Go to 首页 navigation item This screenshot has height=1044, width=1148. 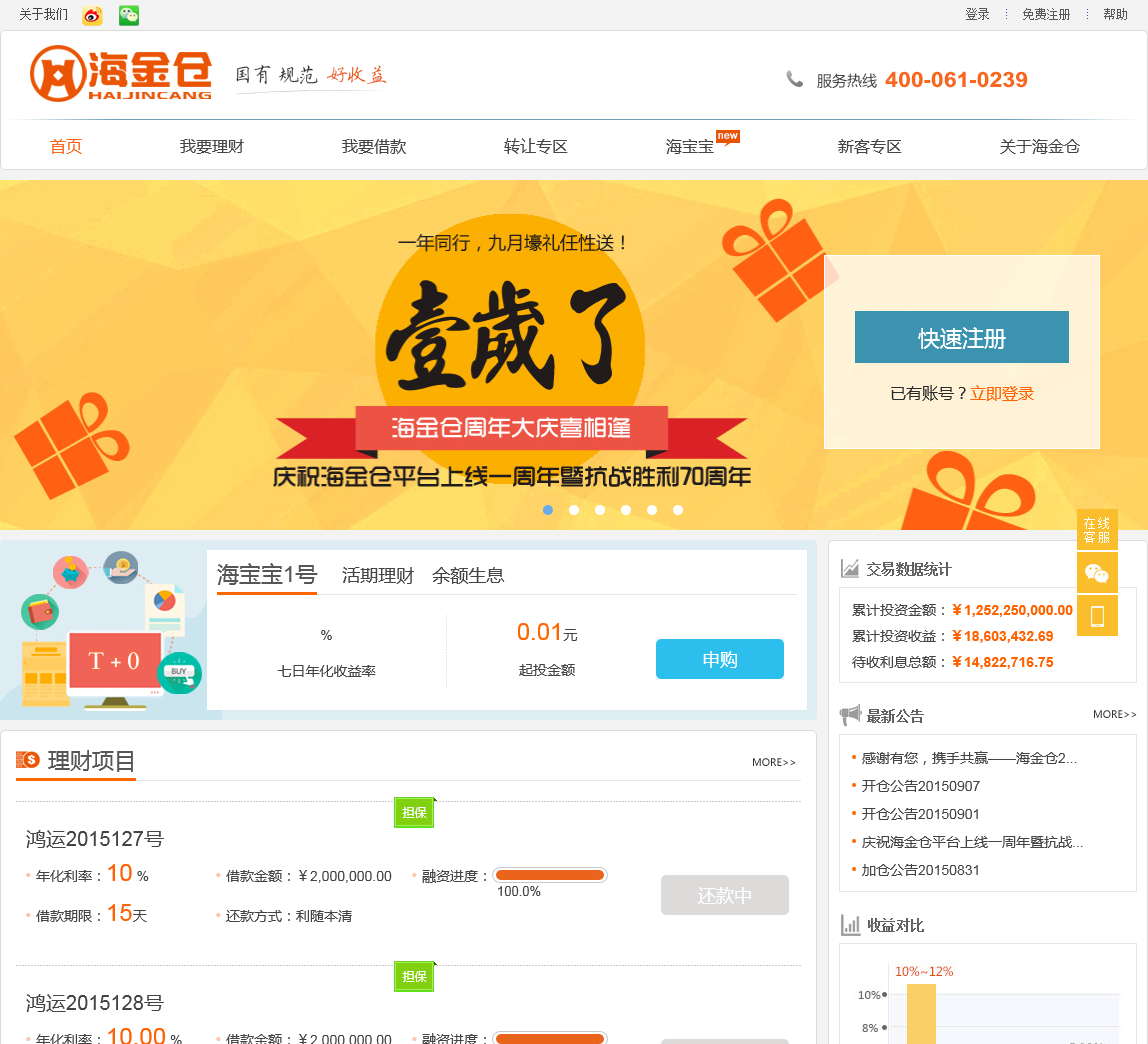coord(66,146)
